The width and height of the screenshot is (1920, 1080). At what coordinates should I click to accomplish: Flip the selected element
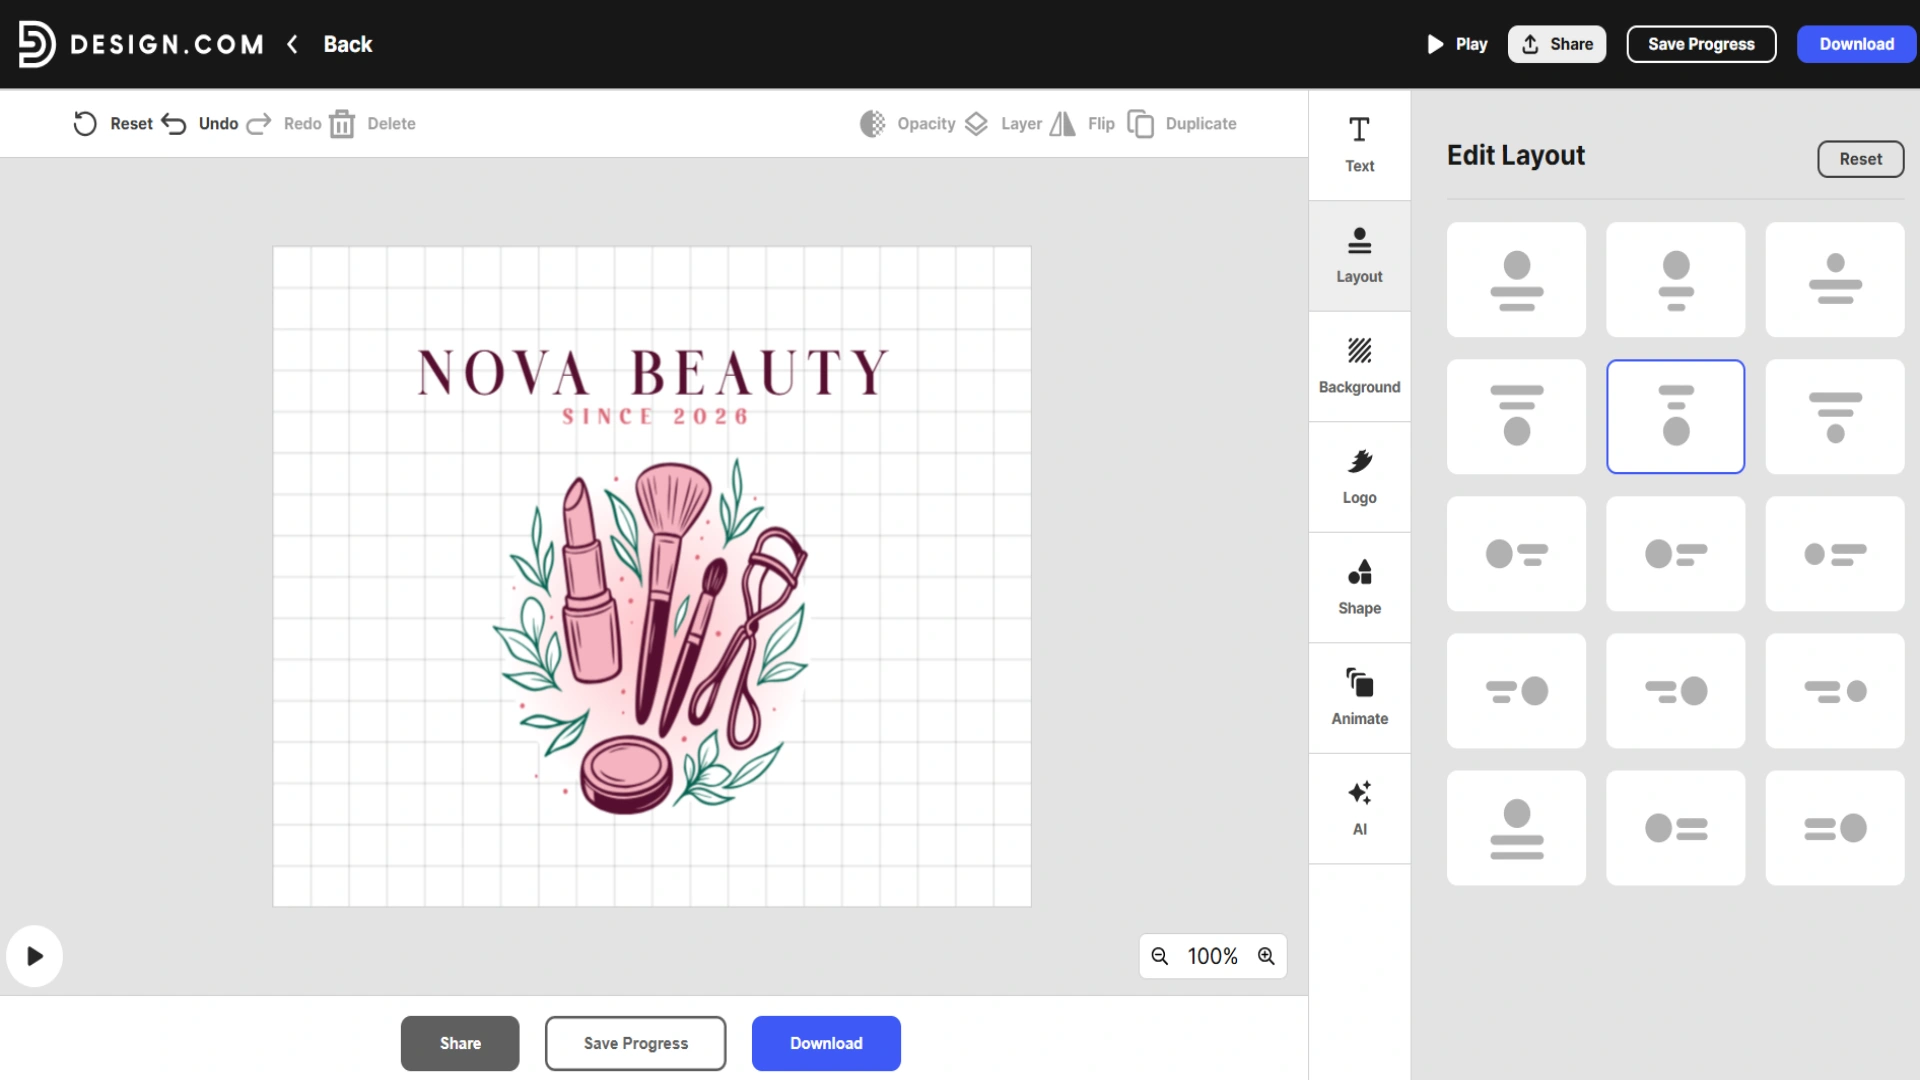[x=1082, y=123]
